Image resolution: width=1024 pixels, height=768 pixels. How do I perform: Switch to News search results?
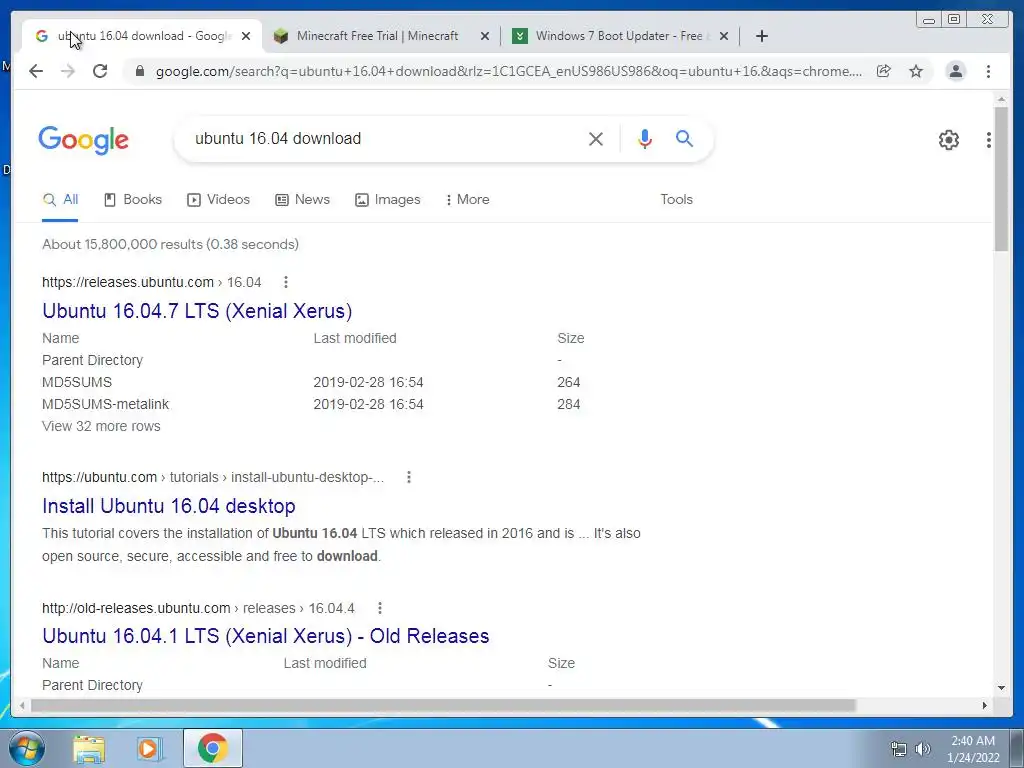(x=302, y=200)
